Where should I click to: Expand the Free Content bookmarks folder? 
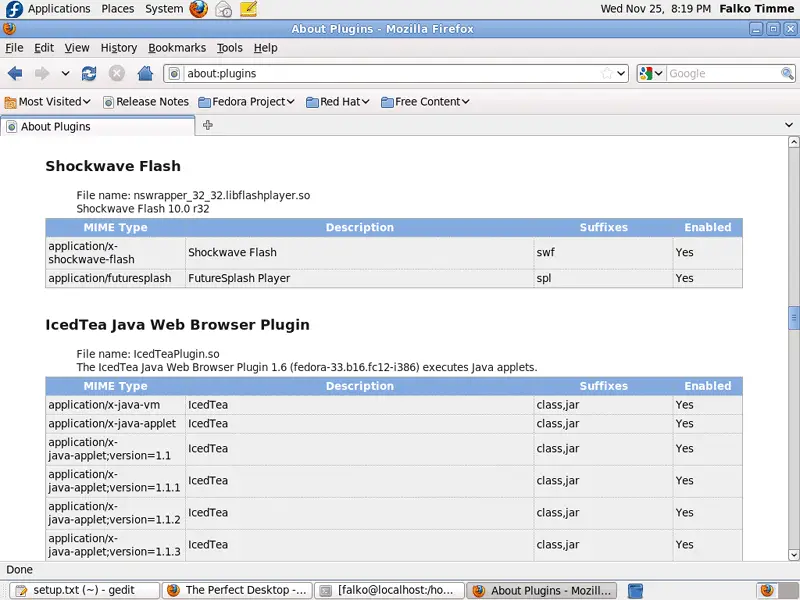(x=425, y=102)
